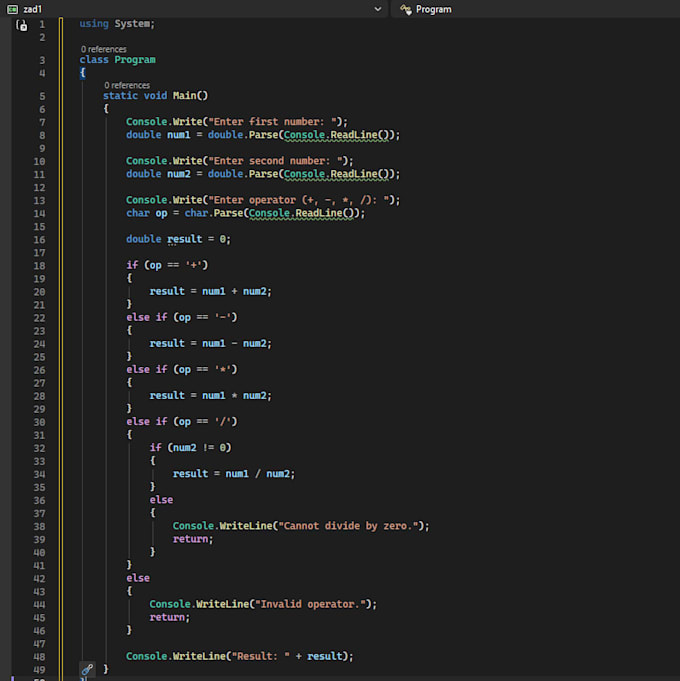
Task: Click the "using System;" statement
Action: coord(117,23)
